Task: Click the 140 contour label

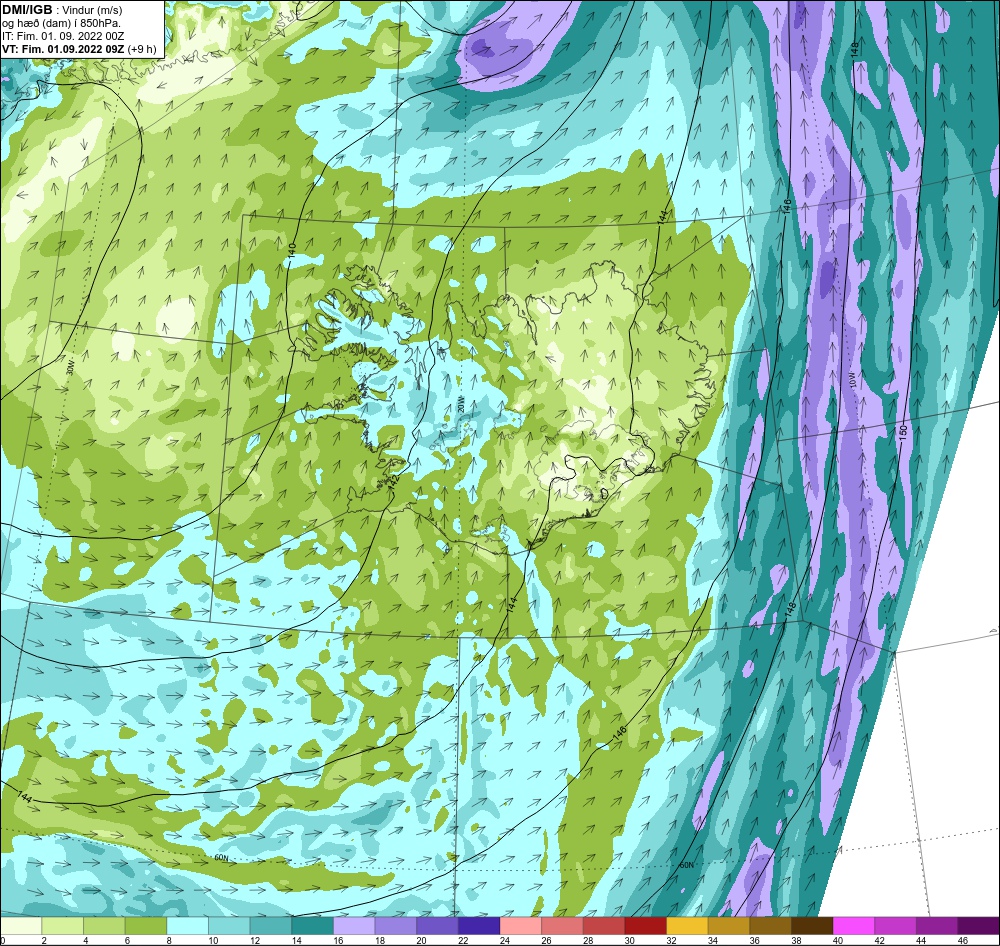Action: (292, 249)
